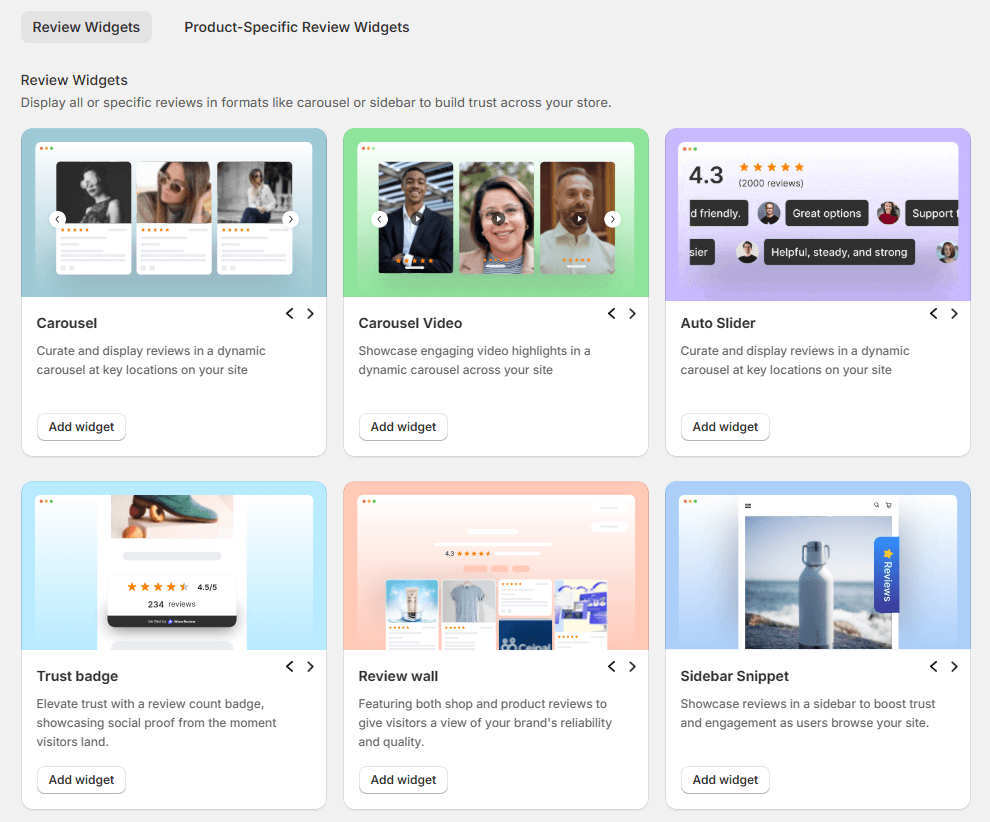Click the hamburger menu icon in the Sidebar Snippet preview
This screenshot has height=822, width=990.
pyautogui.click(x=748, y=505)
